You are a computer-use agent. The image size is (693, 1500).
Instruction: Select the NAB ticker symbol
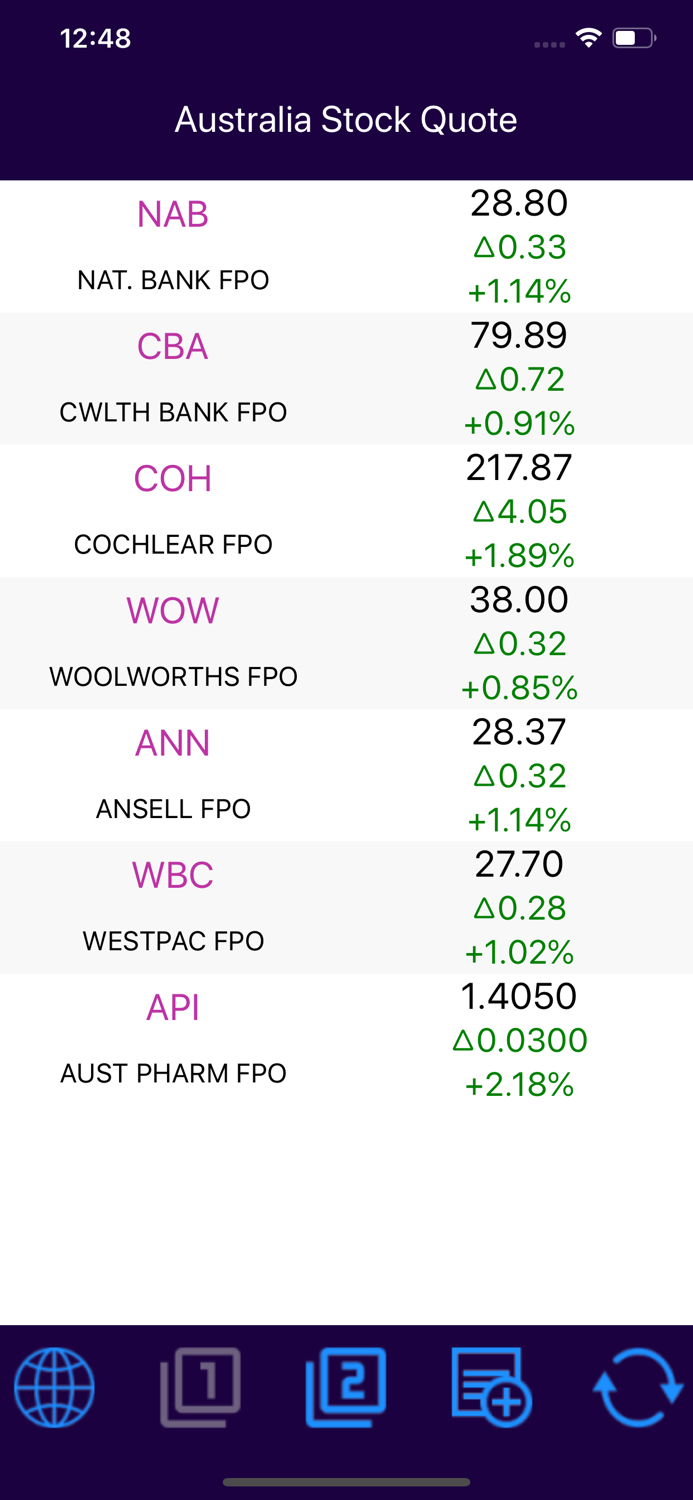click(172, 214)
